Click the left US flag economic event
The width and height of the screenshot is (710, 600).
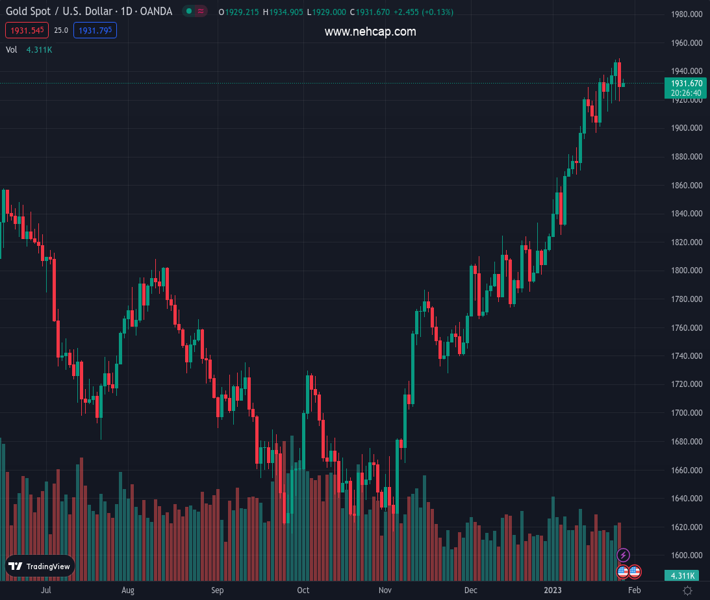(623, 572)
